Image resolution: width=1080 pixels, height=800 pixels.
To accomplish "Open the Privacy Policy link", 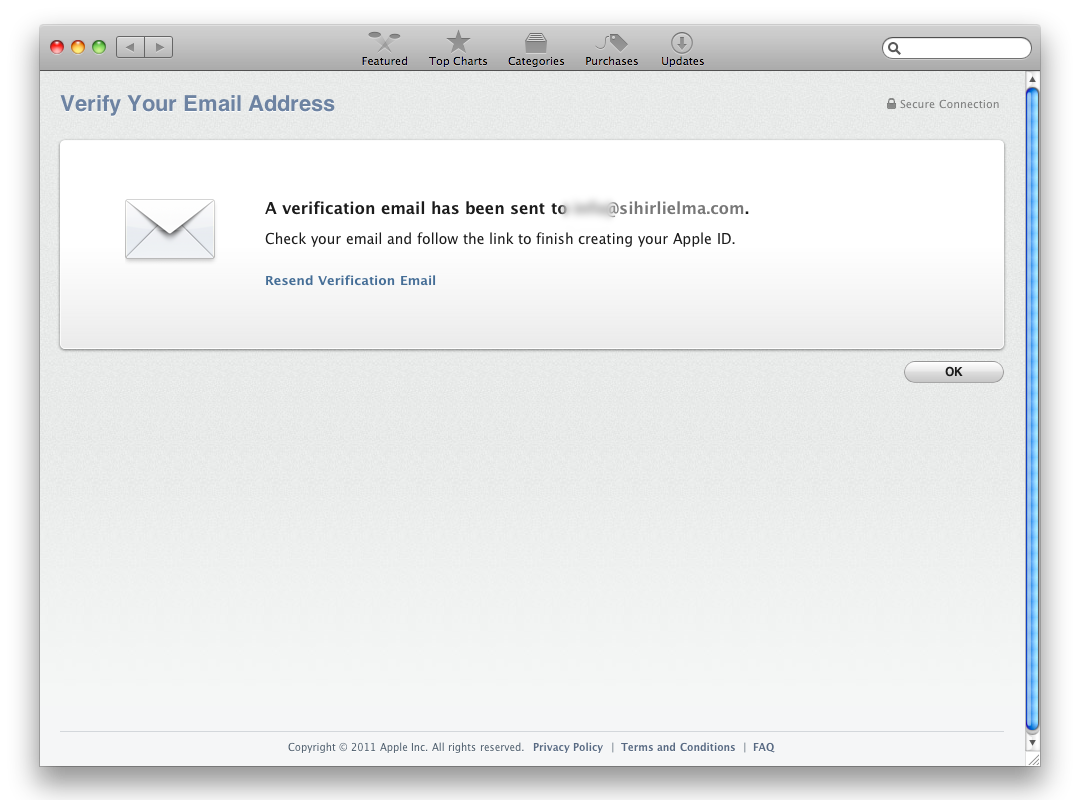I will pos(568,747).
